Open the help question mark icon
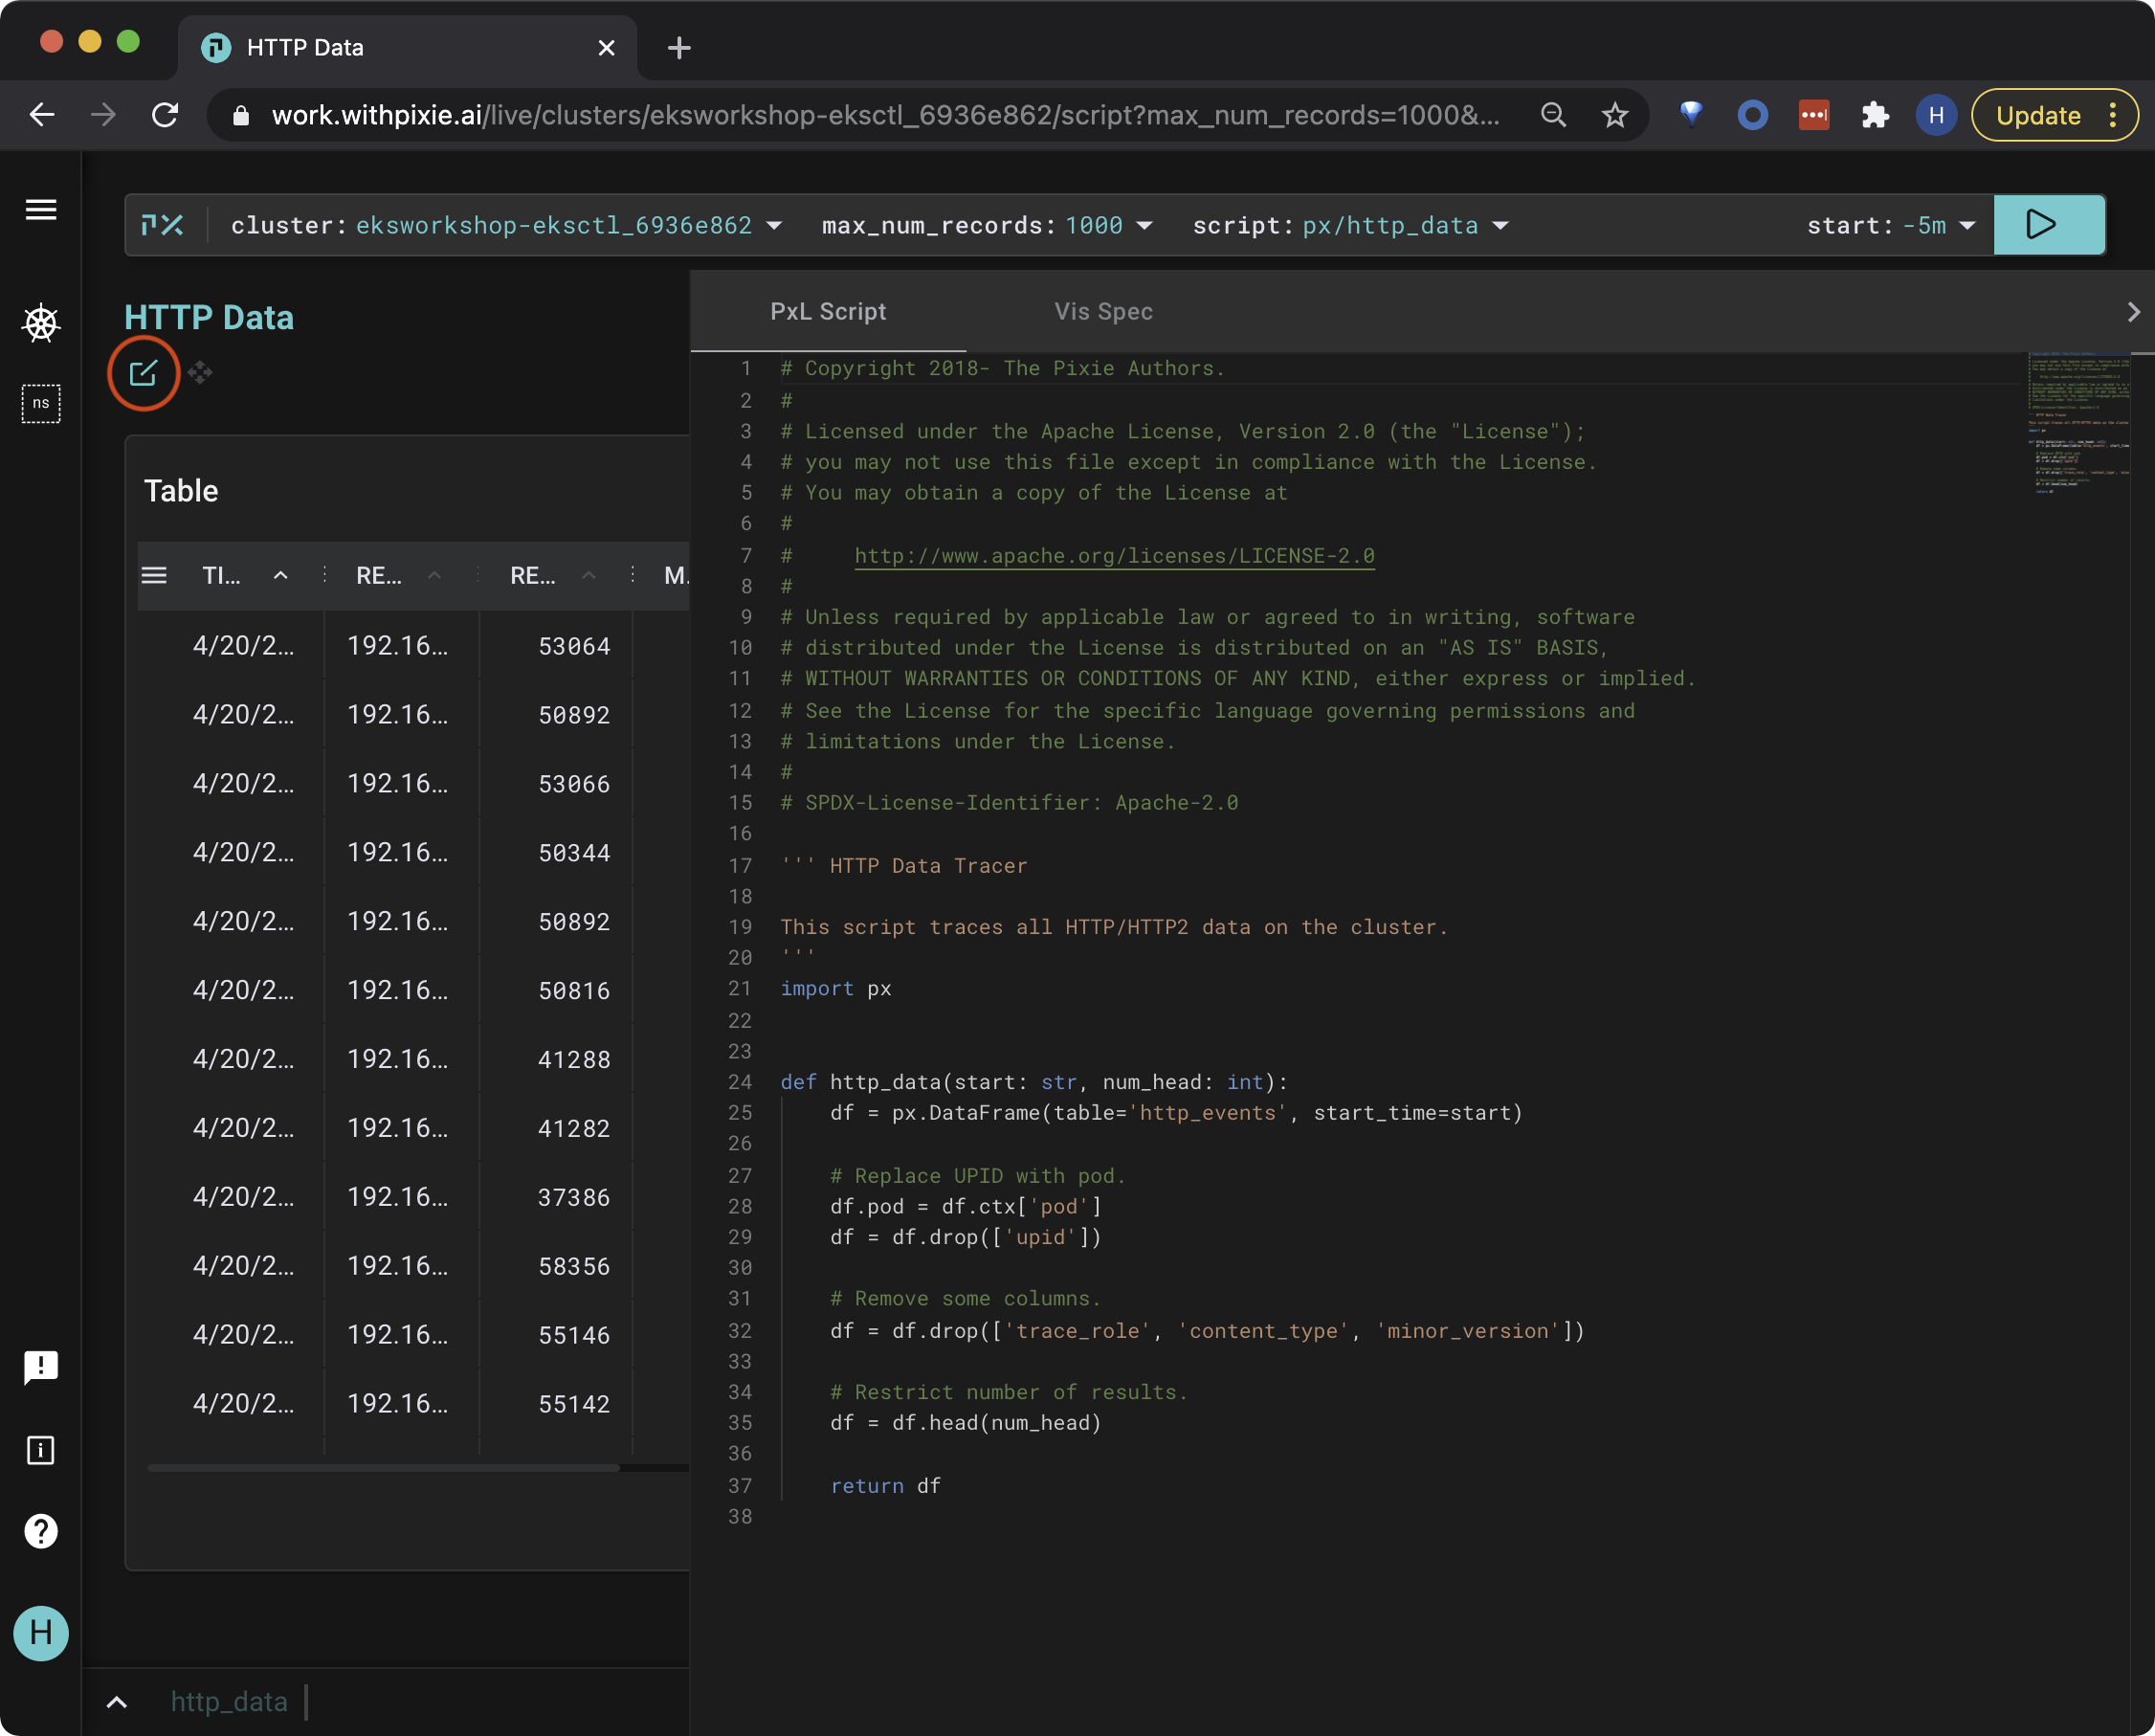 click(41, 1531)
